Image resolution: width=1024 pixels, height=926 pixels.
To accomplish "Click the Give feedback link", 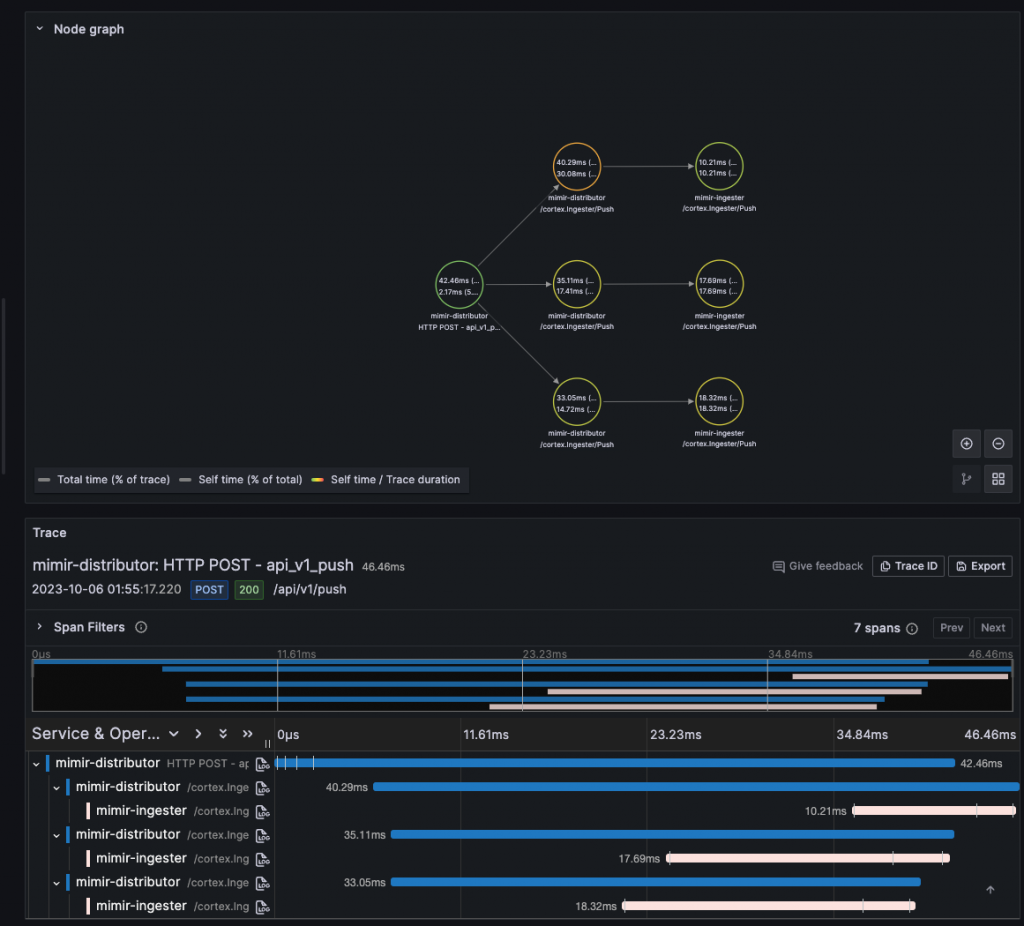I will [x=818, y=566].
